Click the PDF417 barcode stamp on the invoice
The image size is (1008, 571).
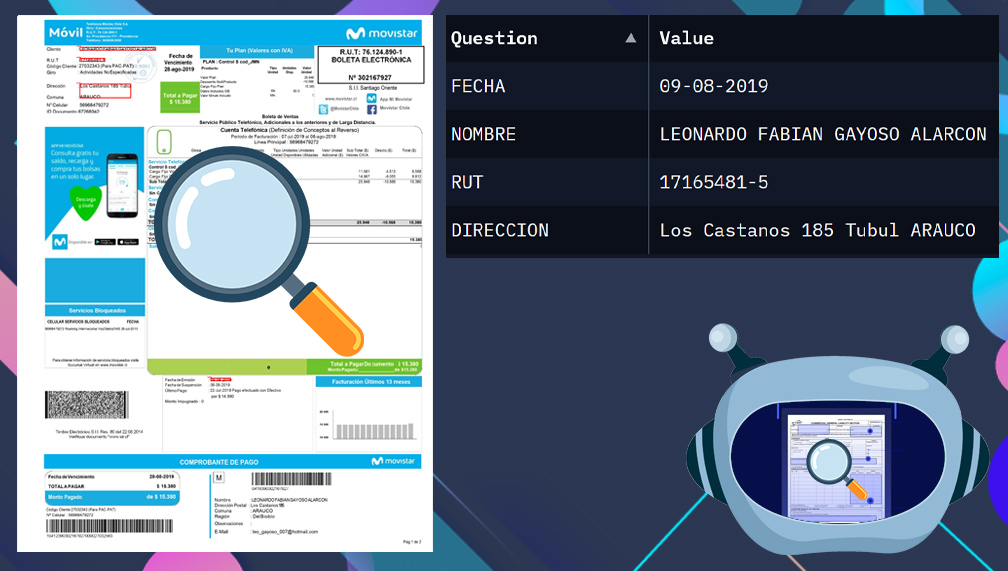pyautogui.click(x=86, y=404)
